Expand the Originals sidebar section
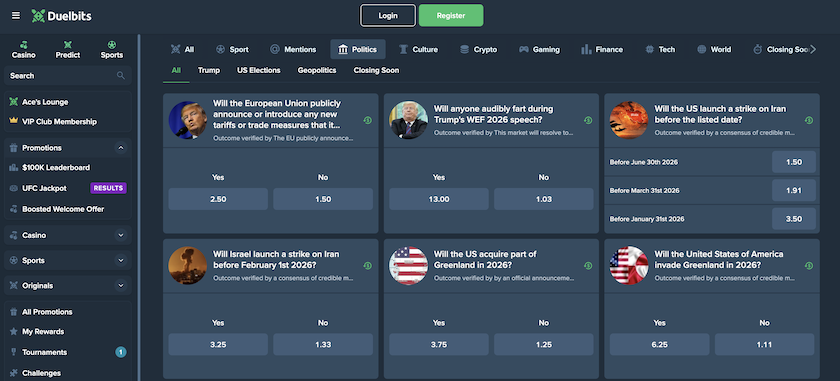Viewport: 840px width, 381px height. tap(121, 286)
